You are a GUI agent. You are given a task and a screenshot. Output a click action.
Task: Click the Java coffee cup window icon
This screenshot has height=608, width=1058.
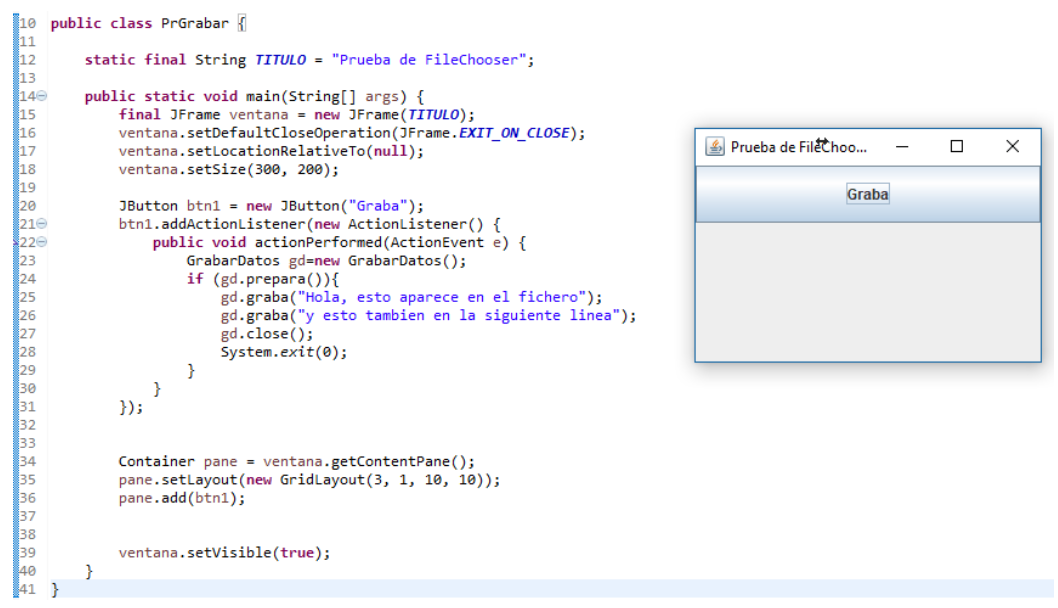pyautogui.click(x=716, y=147)
